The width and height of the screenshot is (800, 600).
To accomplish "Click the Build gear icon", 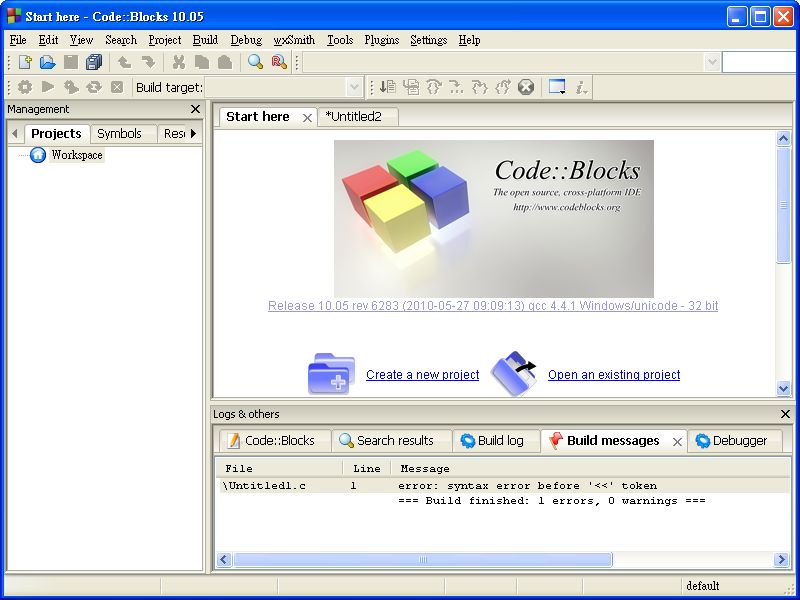I will pos(24,87).
